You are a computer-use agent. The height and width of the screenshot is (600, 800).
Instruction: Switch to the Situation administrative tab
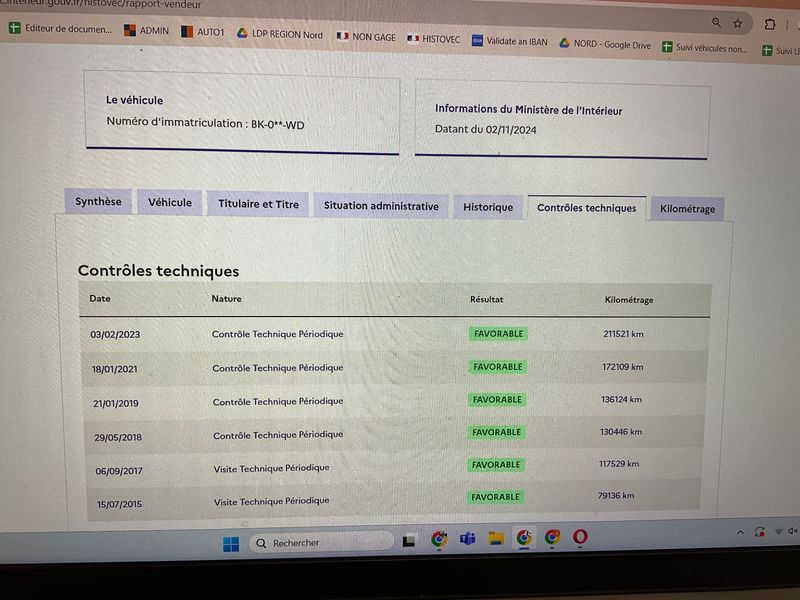pyautogui.click(x=381, y=206)
